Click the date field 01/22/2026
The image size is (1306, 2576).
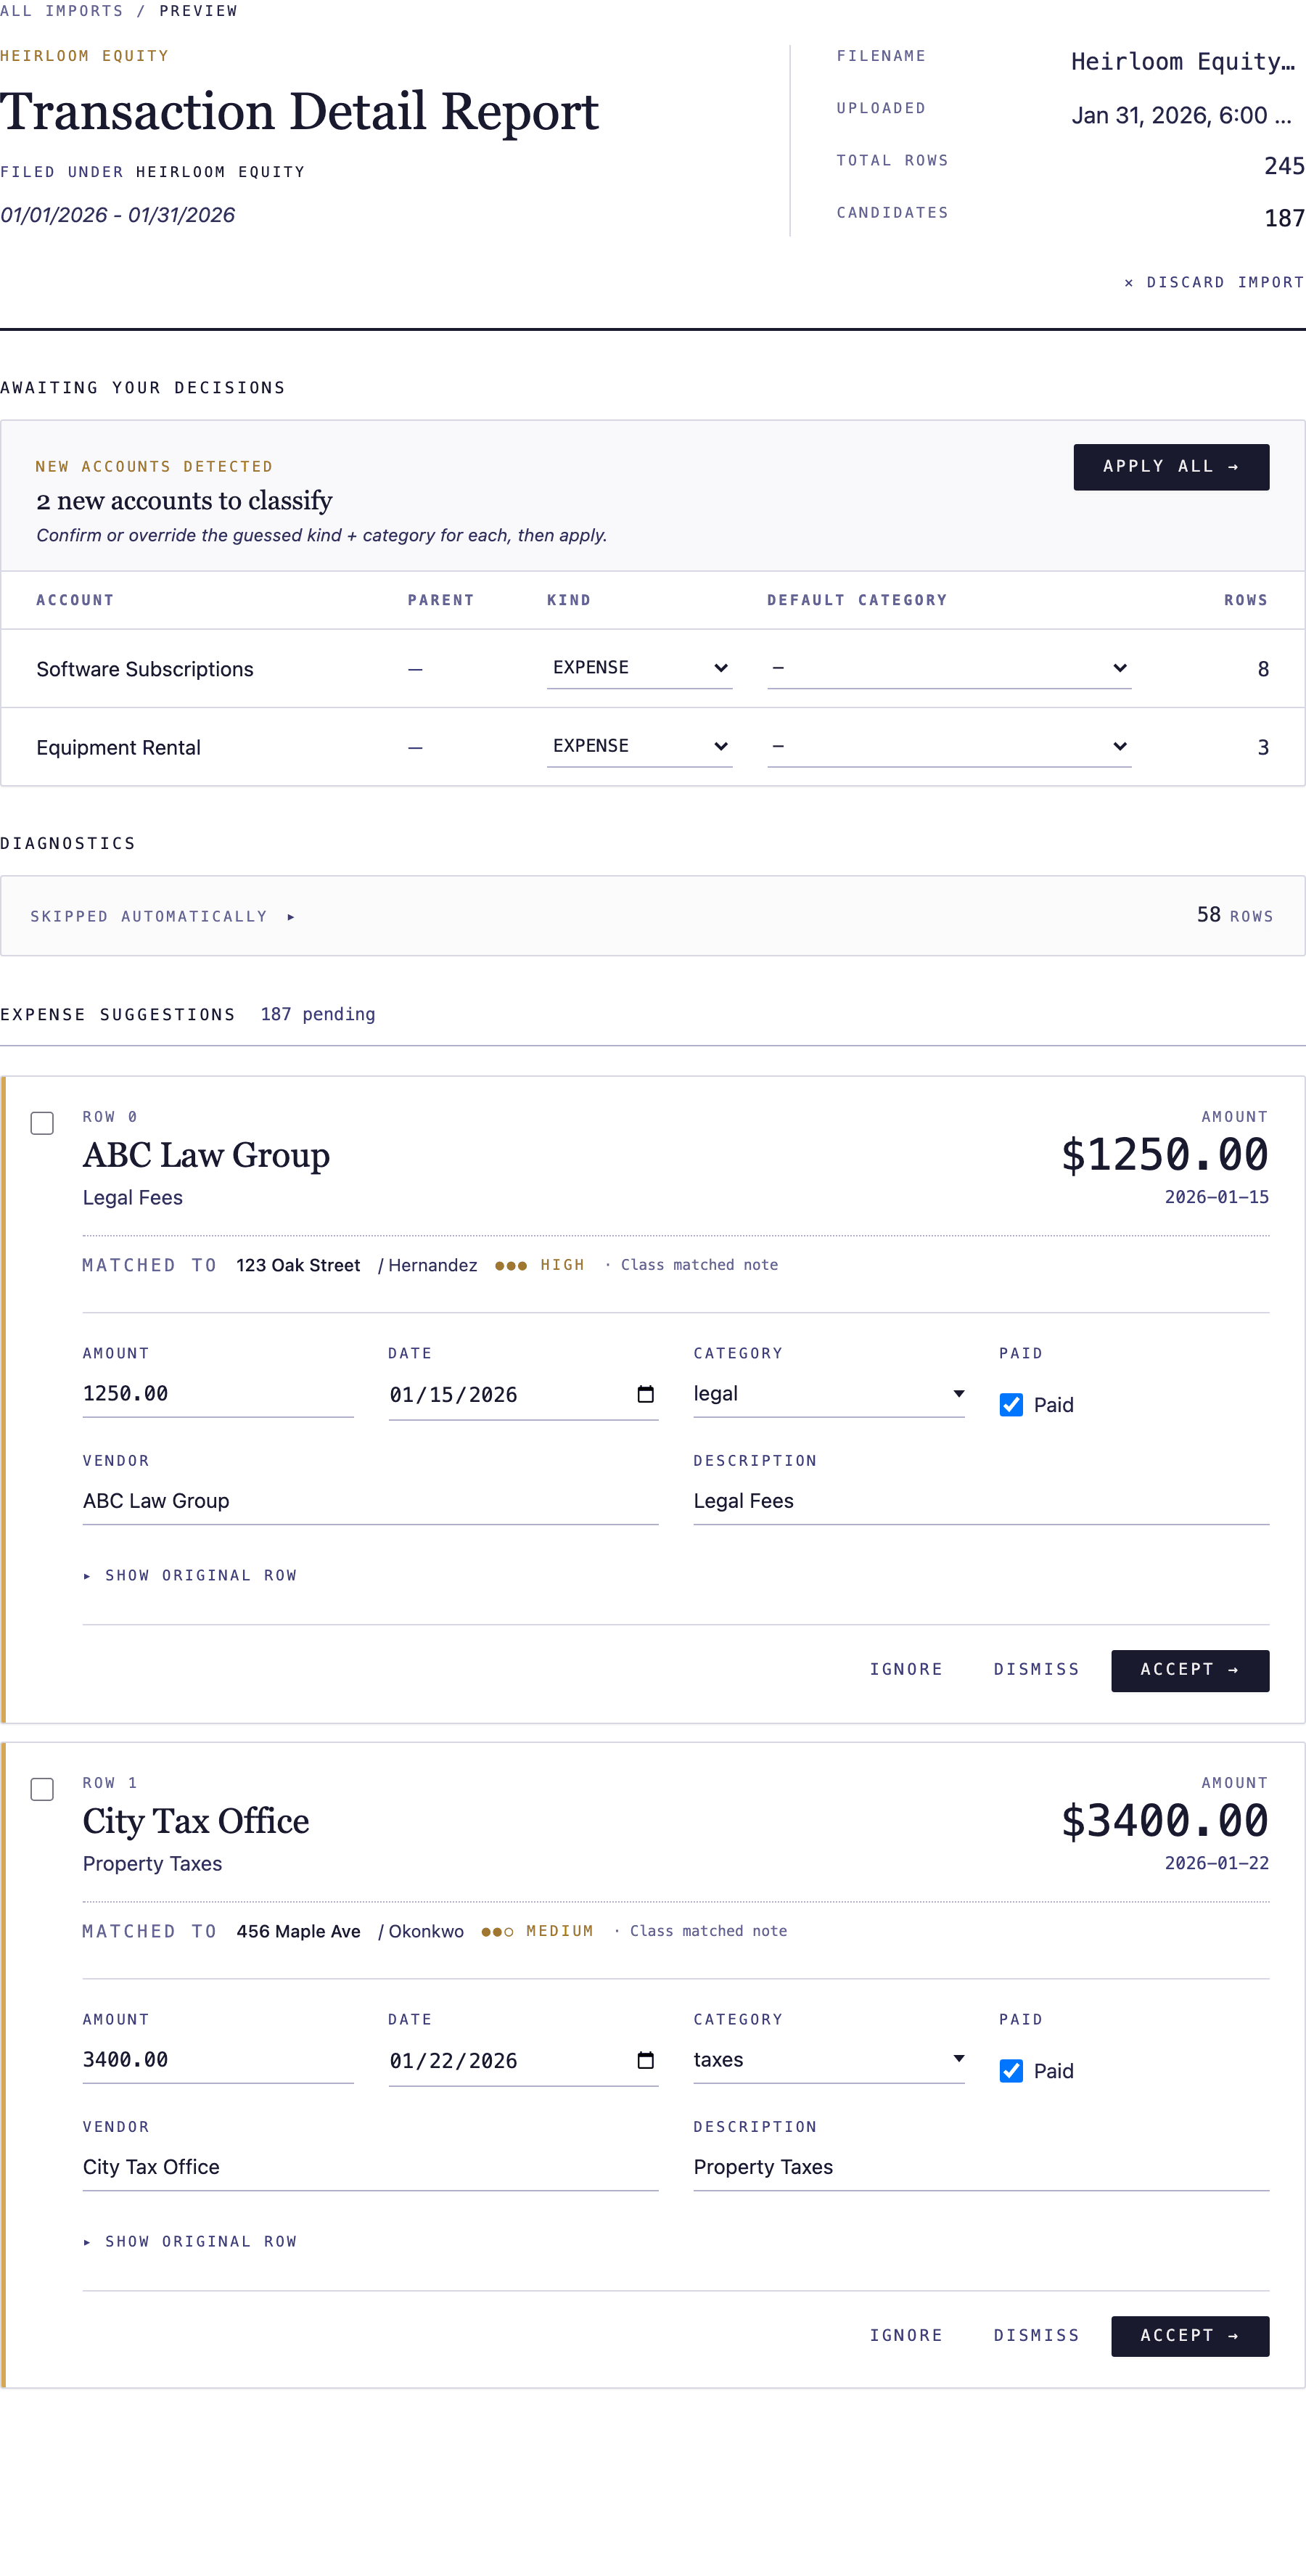coord(523,2061)
